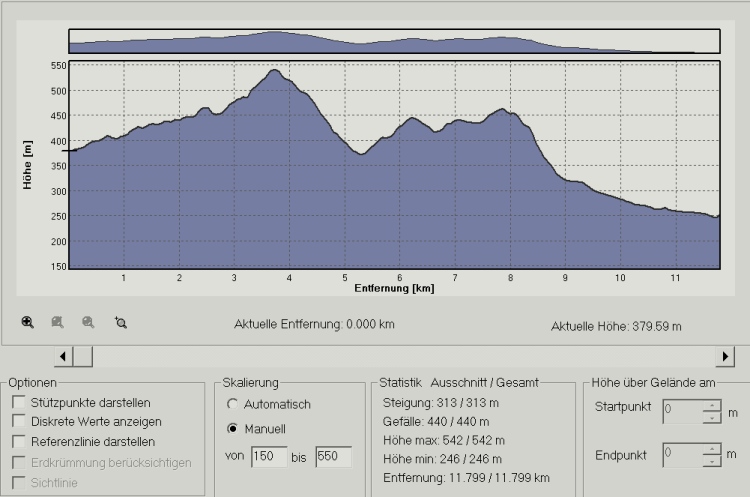Click the 'Optionen' group label
750x497 pixels.
(32, 383)
